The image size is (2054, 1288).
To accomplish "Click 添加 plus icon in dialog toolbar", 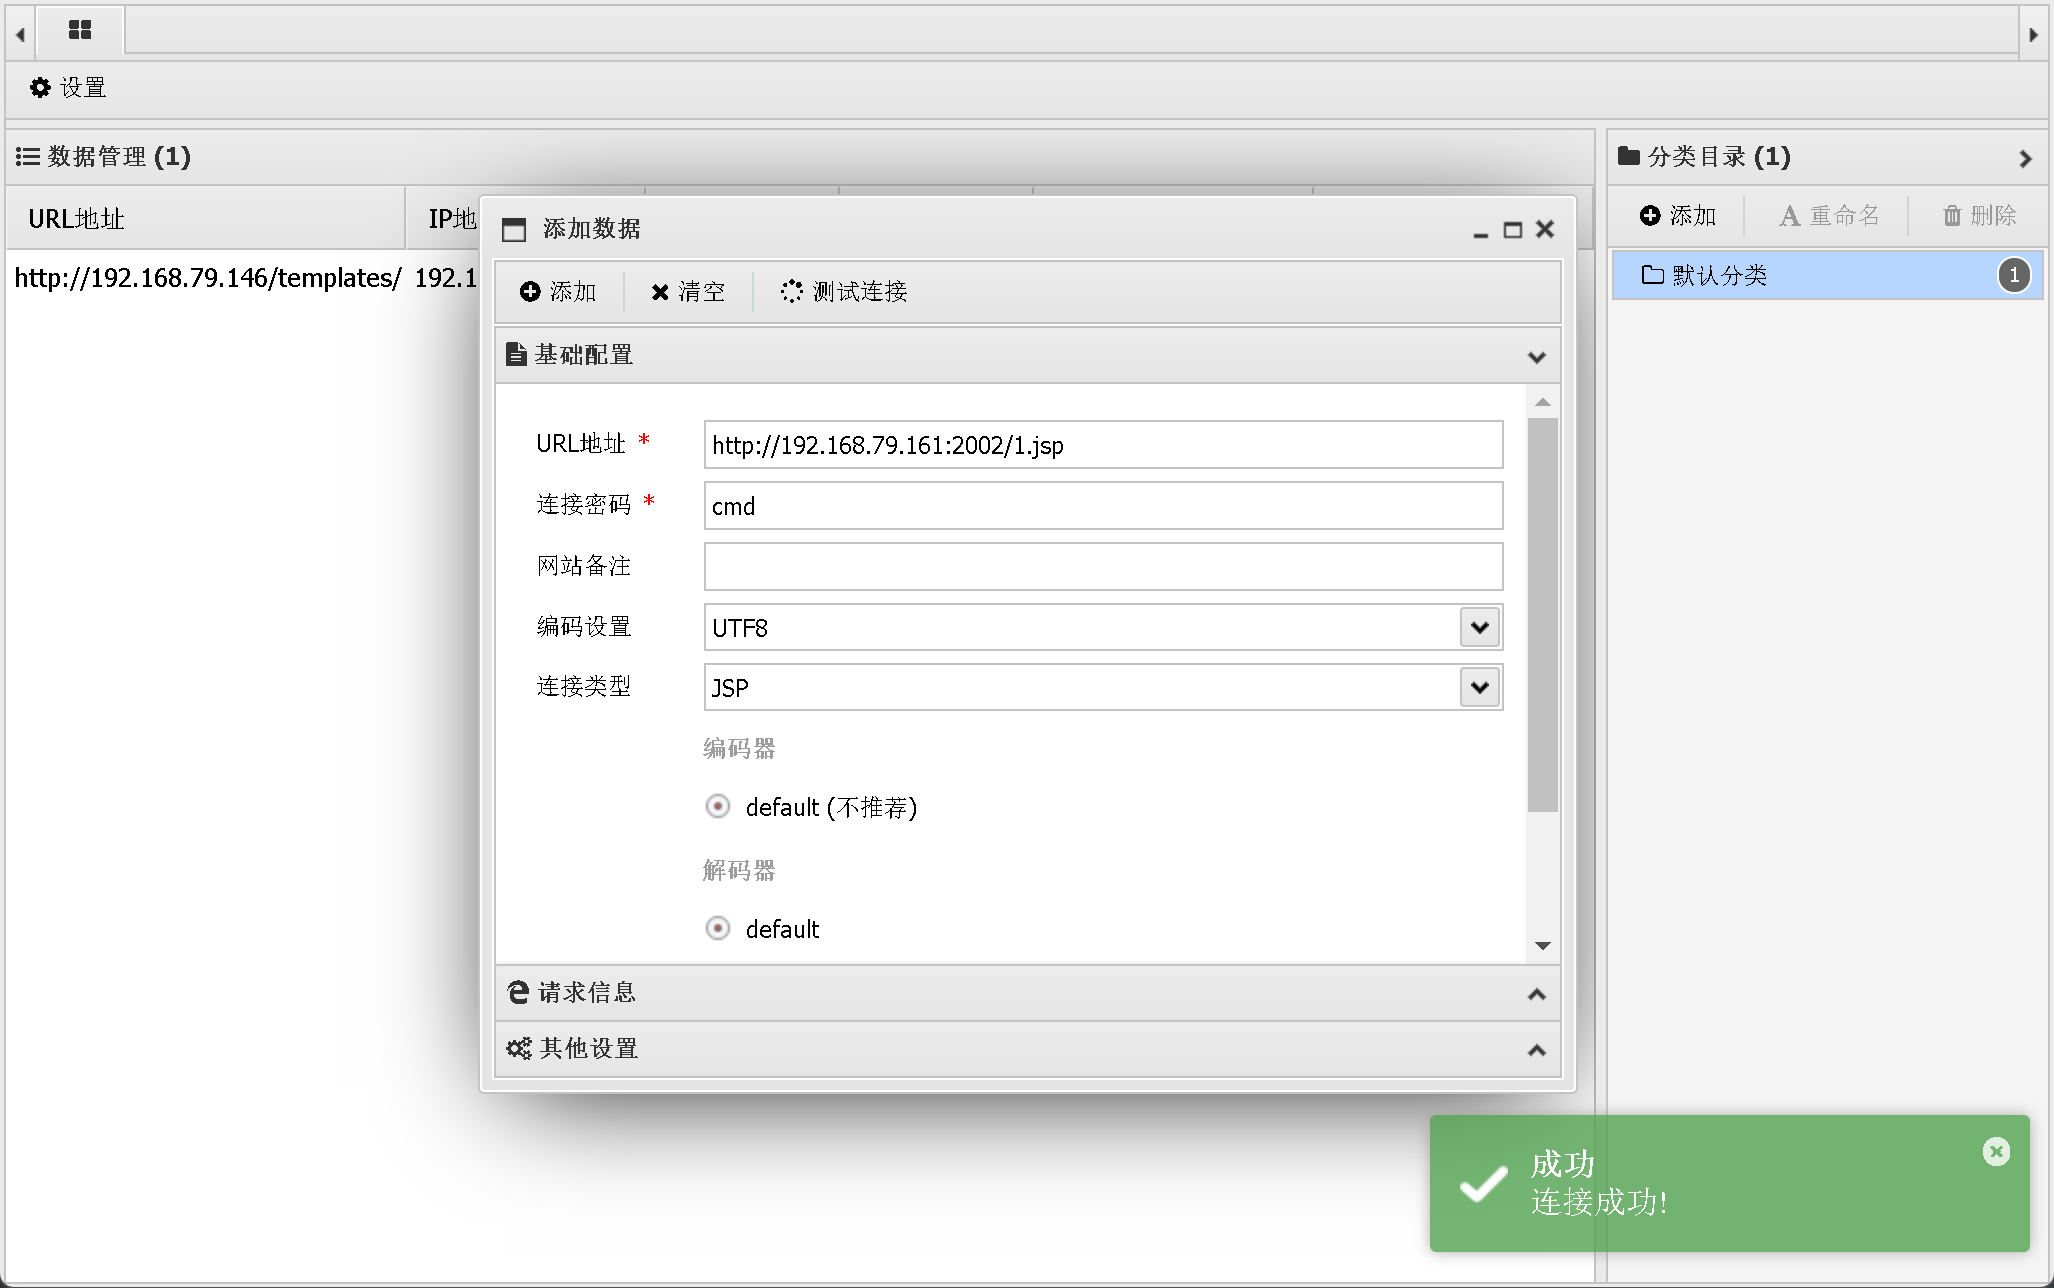I will pos(558,291).
